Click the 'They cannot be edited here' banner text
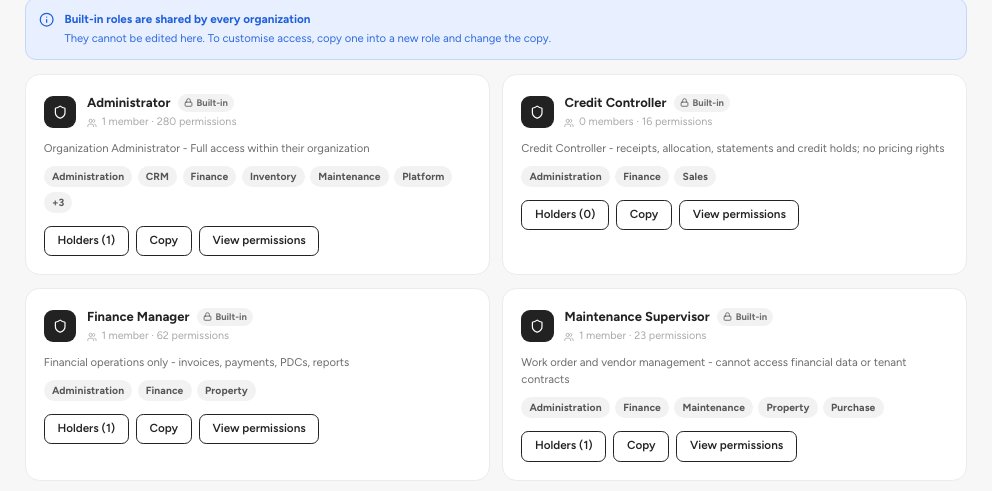Screen dimensions: 992x491 pos(307,38)
